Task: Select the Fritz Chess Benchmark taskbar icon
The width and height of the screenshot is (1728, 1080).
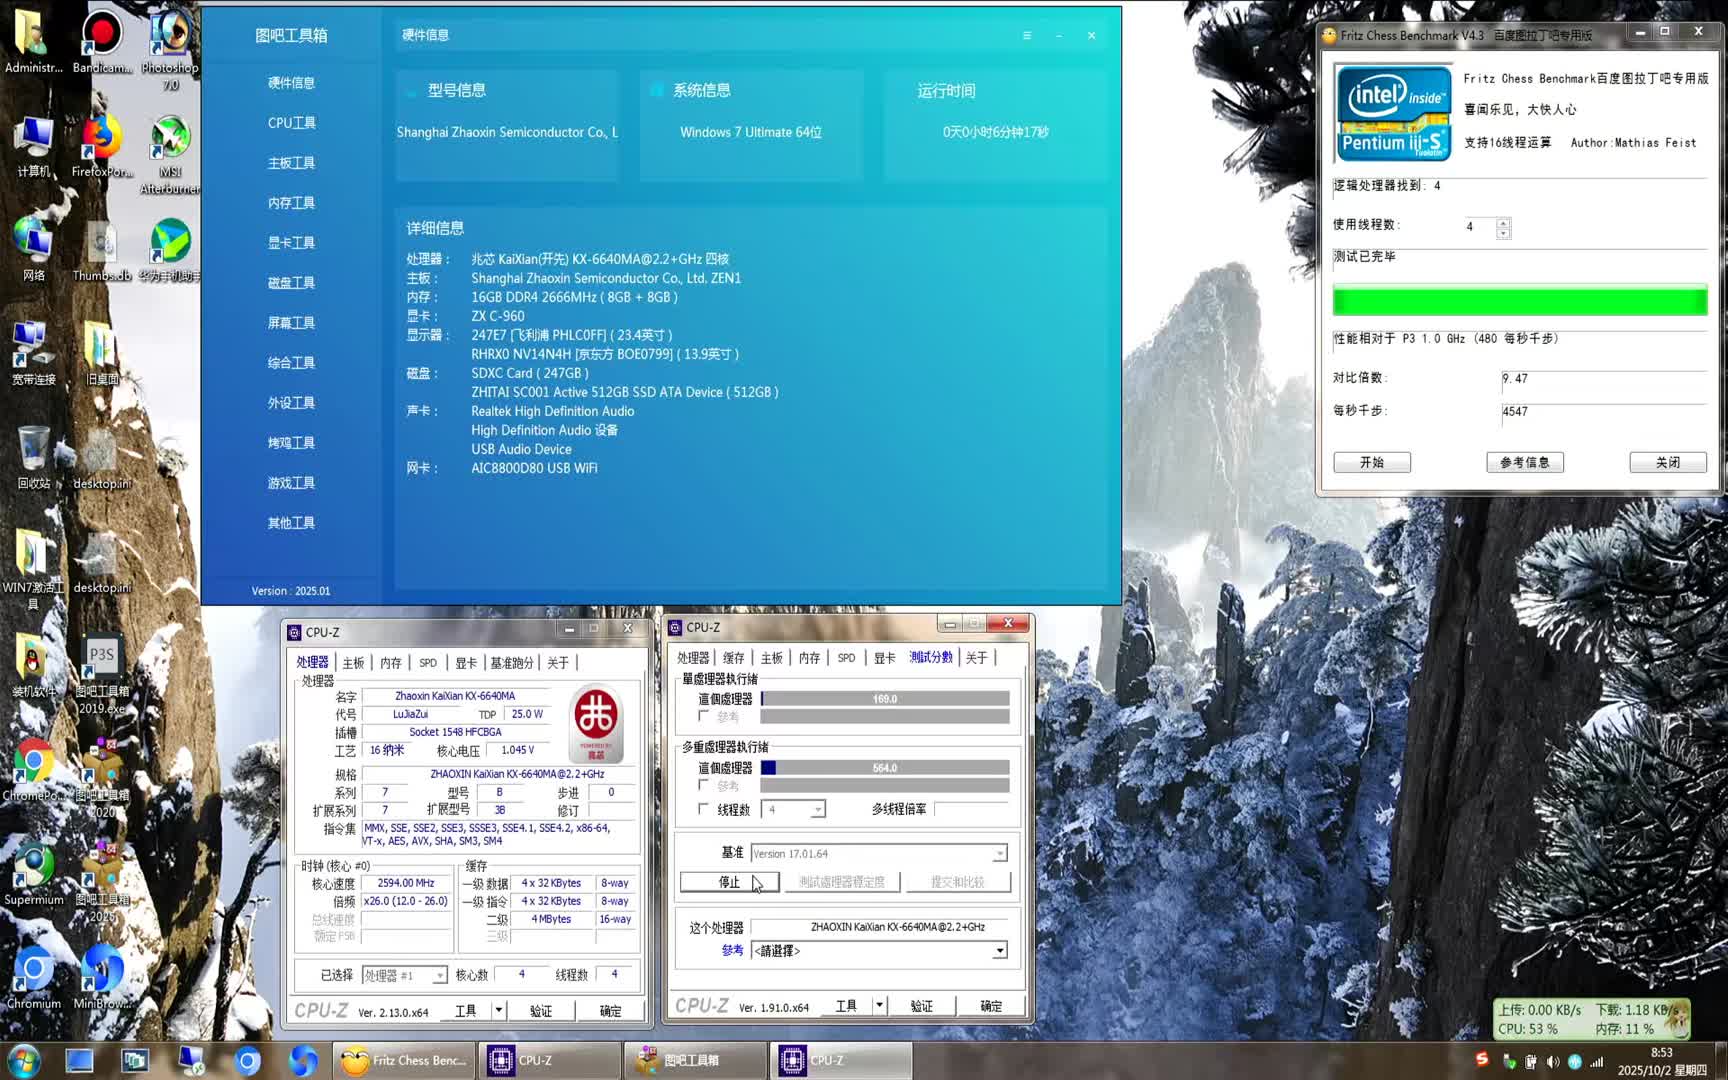Action: pos(402,1061)
